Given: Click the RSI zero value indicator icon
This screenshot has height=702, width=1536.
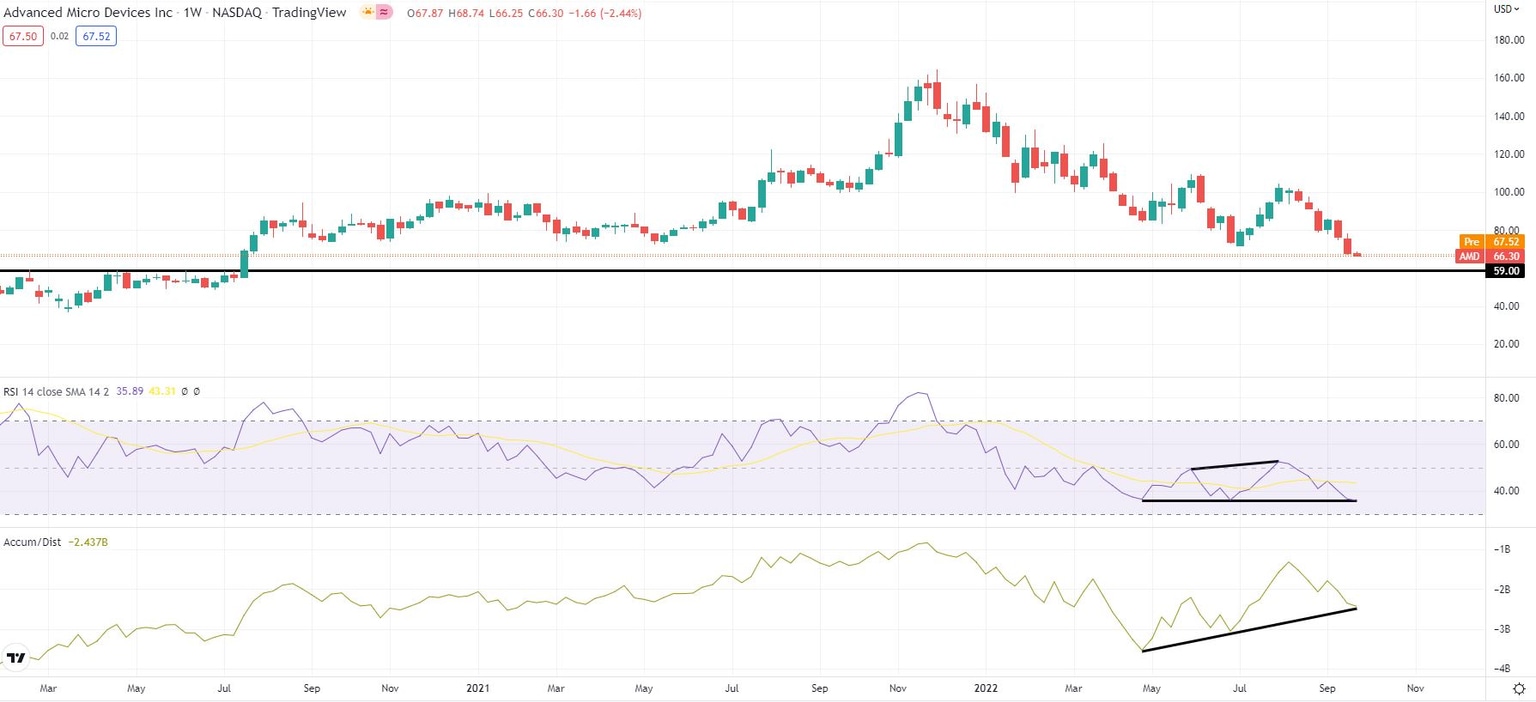Looking at the screenshot, I should 184,391.
